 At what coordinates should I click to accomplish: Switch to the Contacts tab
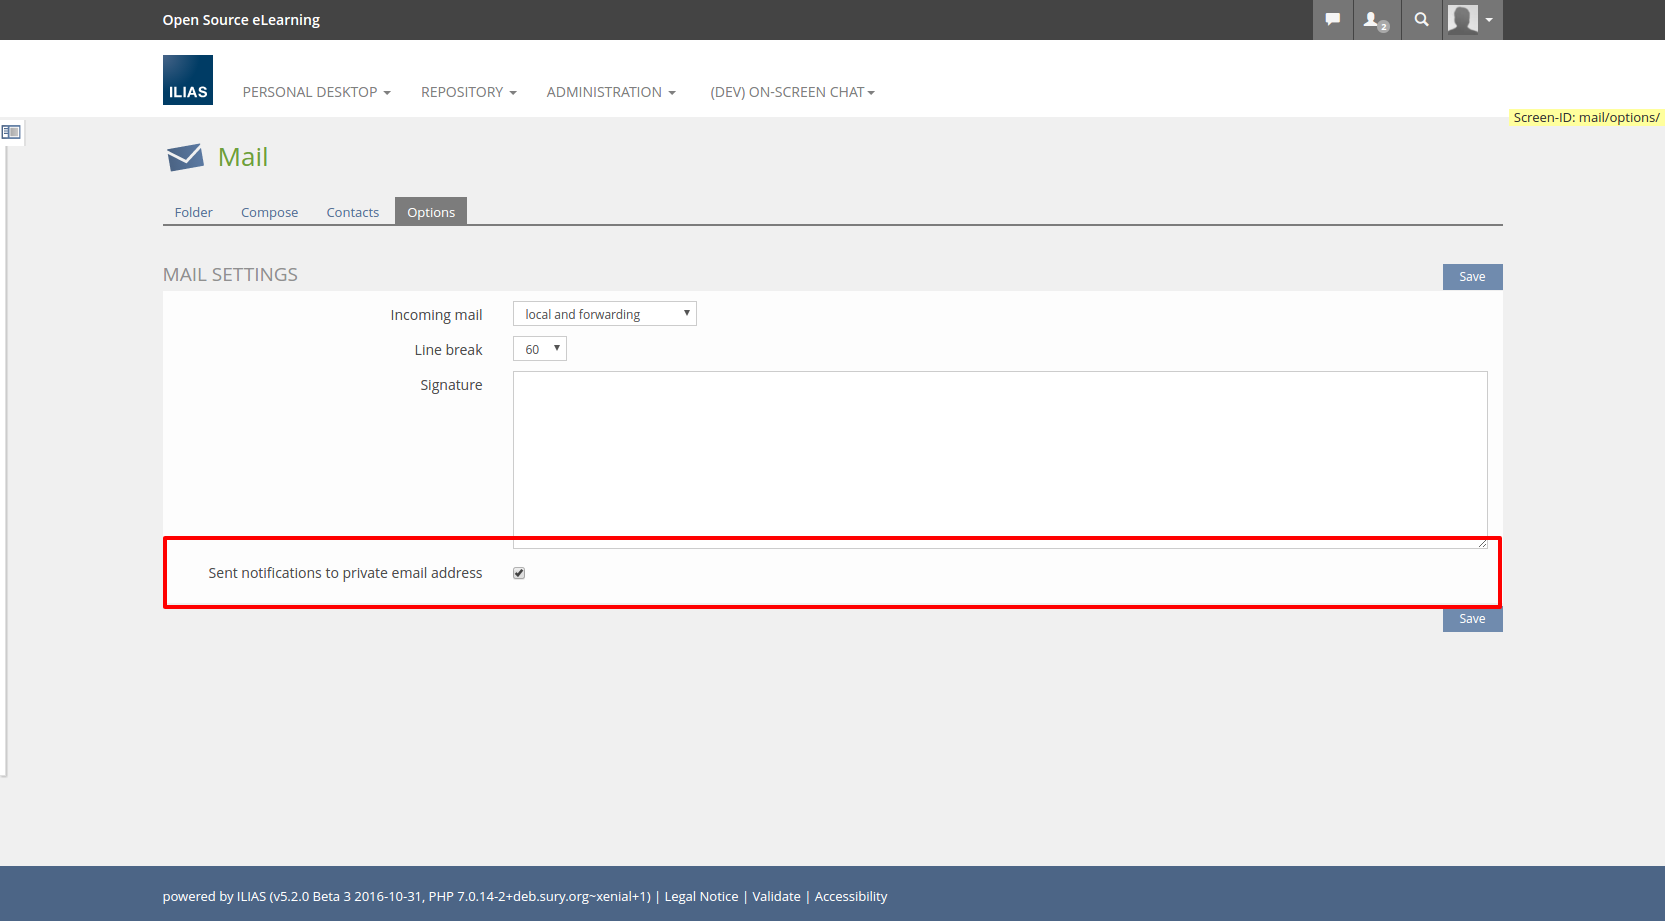(352, 212)
